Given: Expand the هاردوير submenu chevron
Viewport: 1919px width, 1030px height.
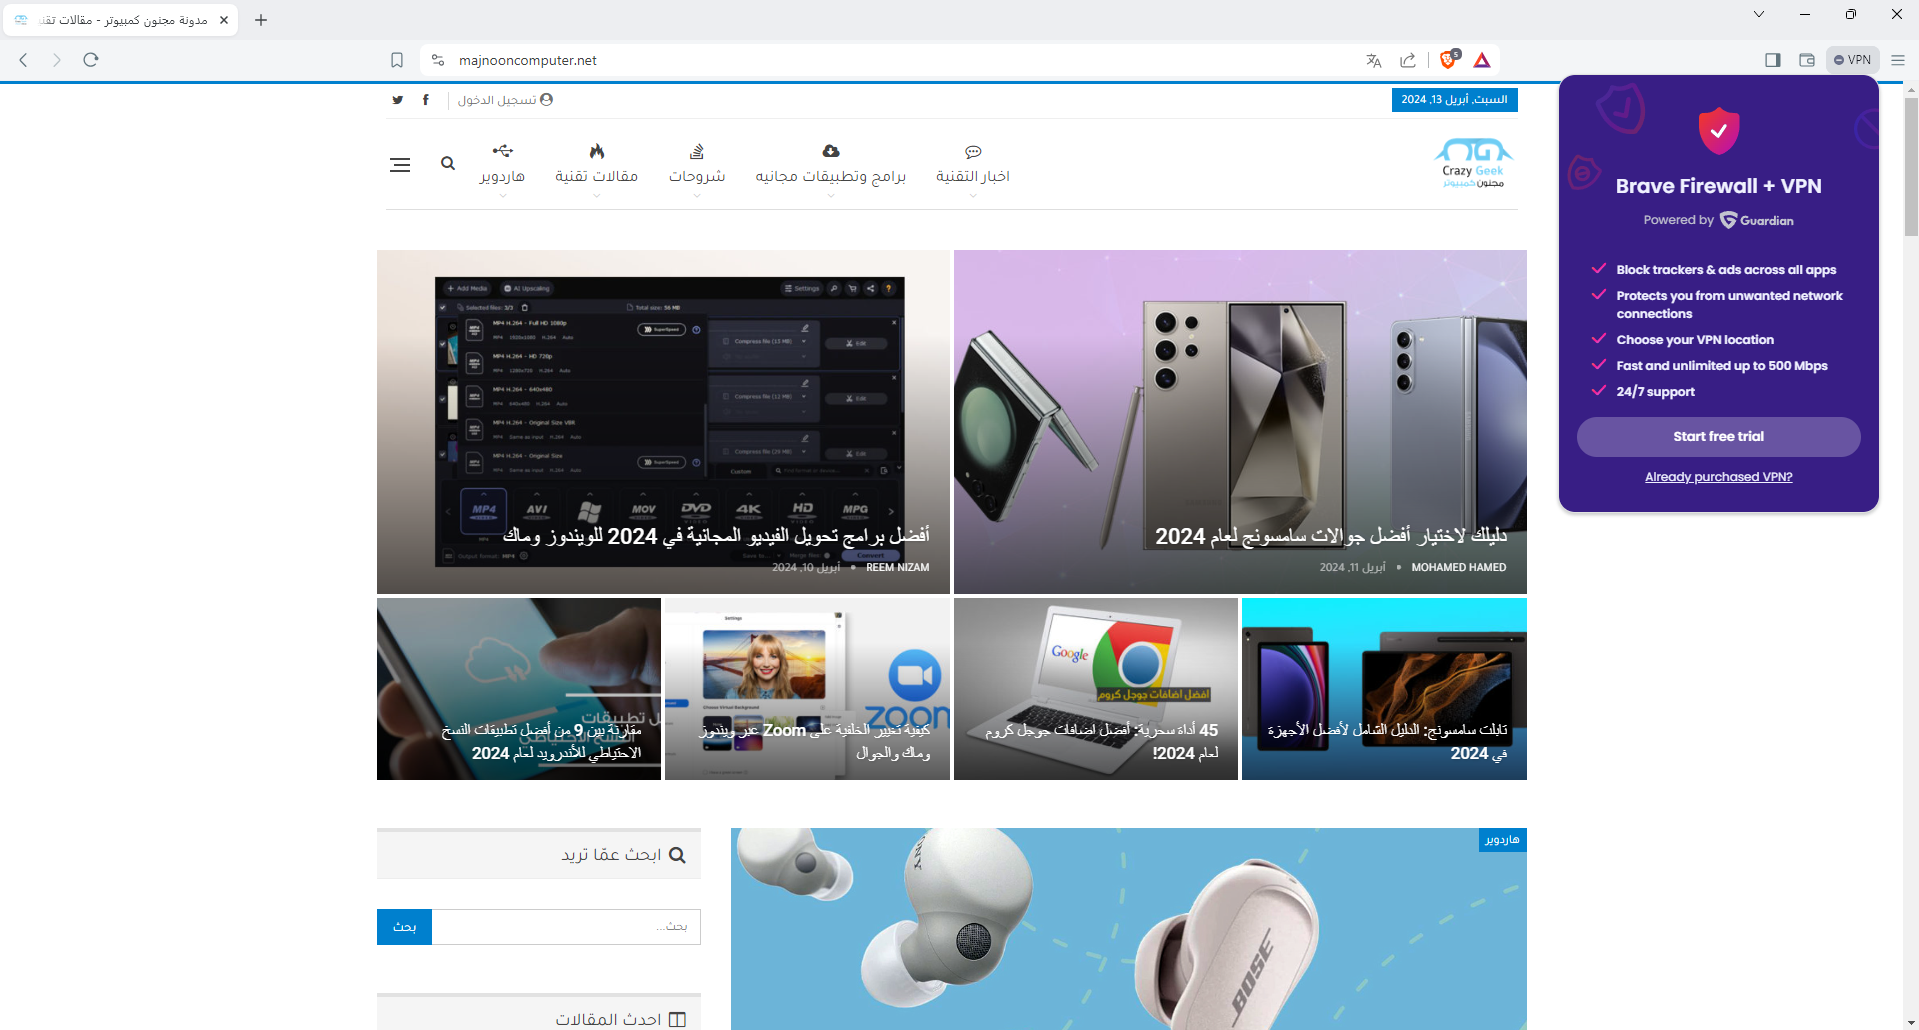Looking at the screenshot, I should tap(503, 196).
